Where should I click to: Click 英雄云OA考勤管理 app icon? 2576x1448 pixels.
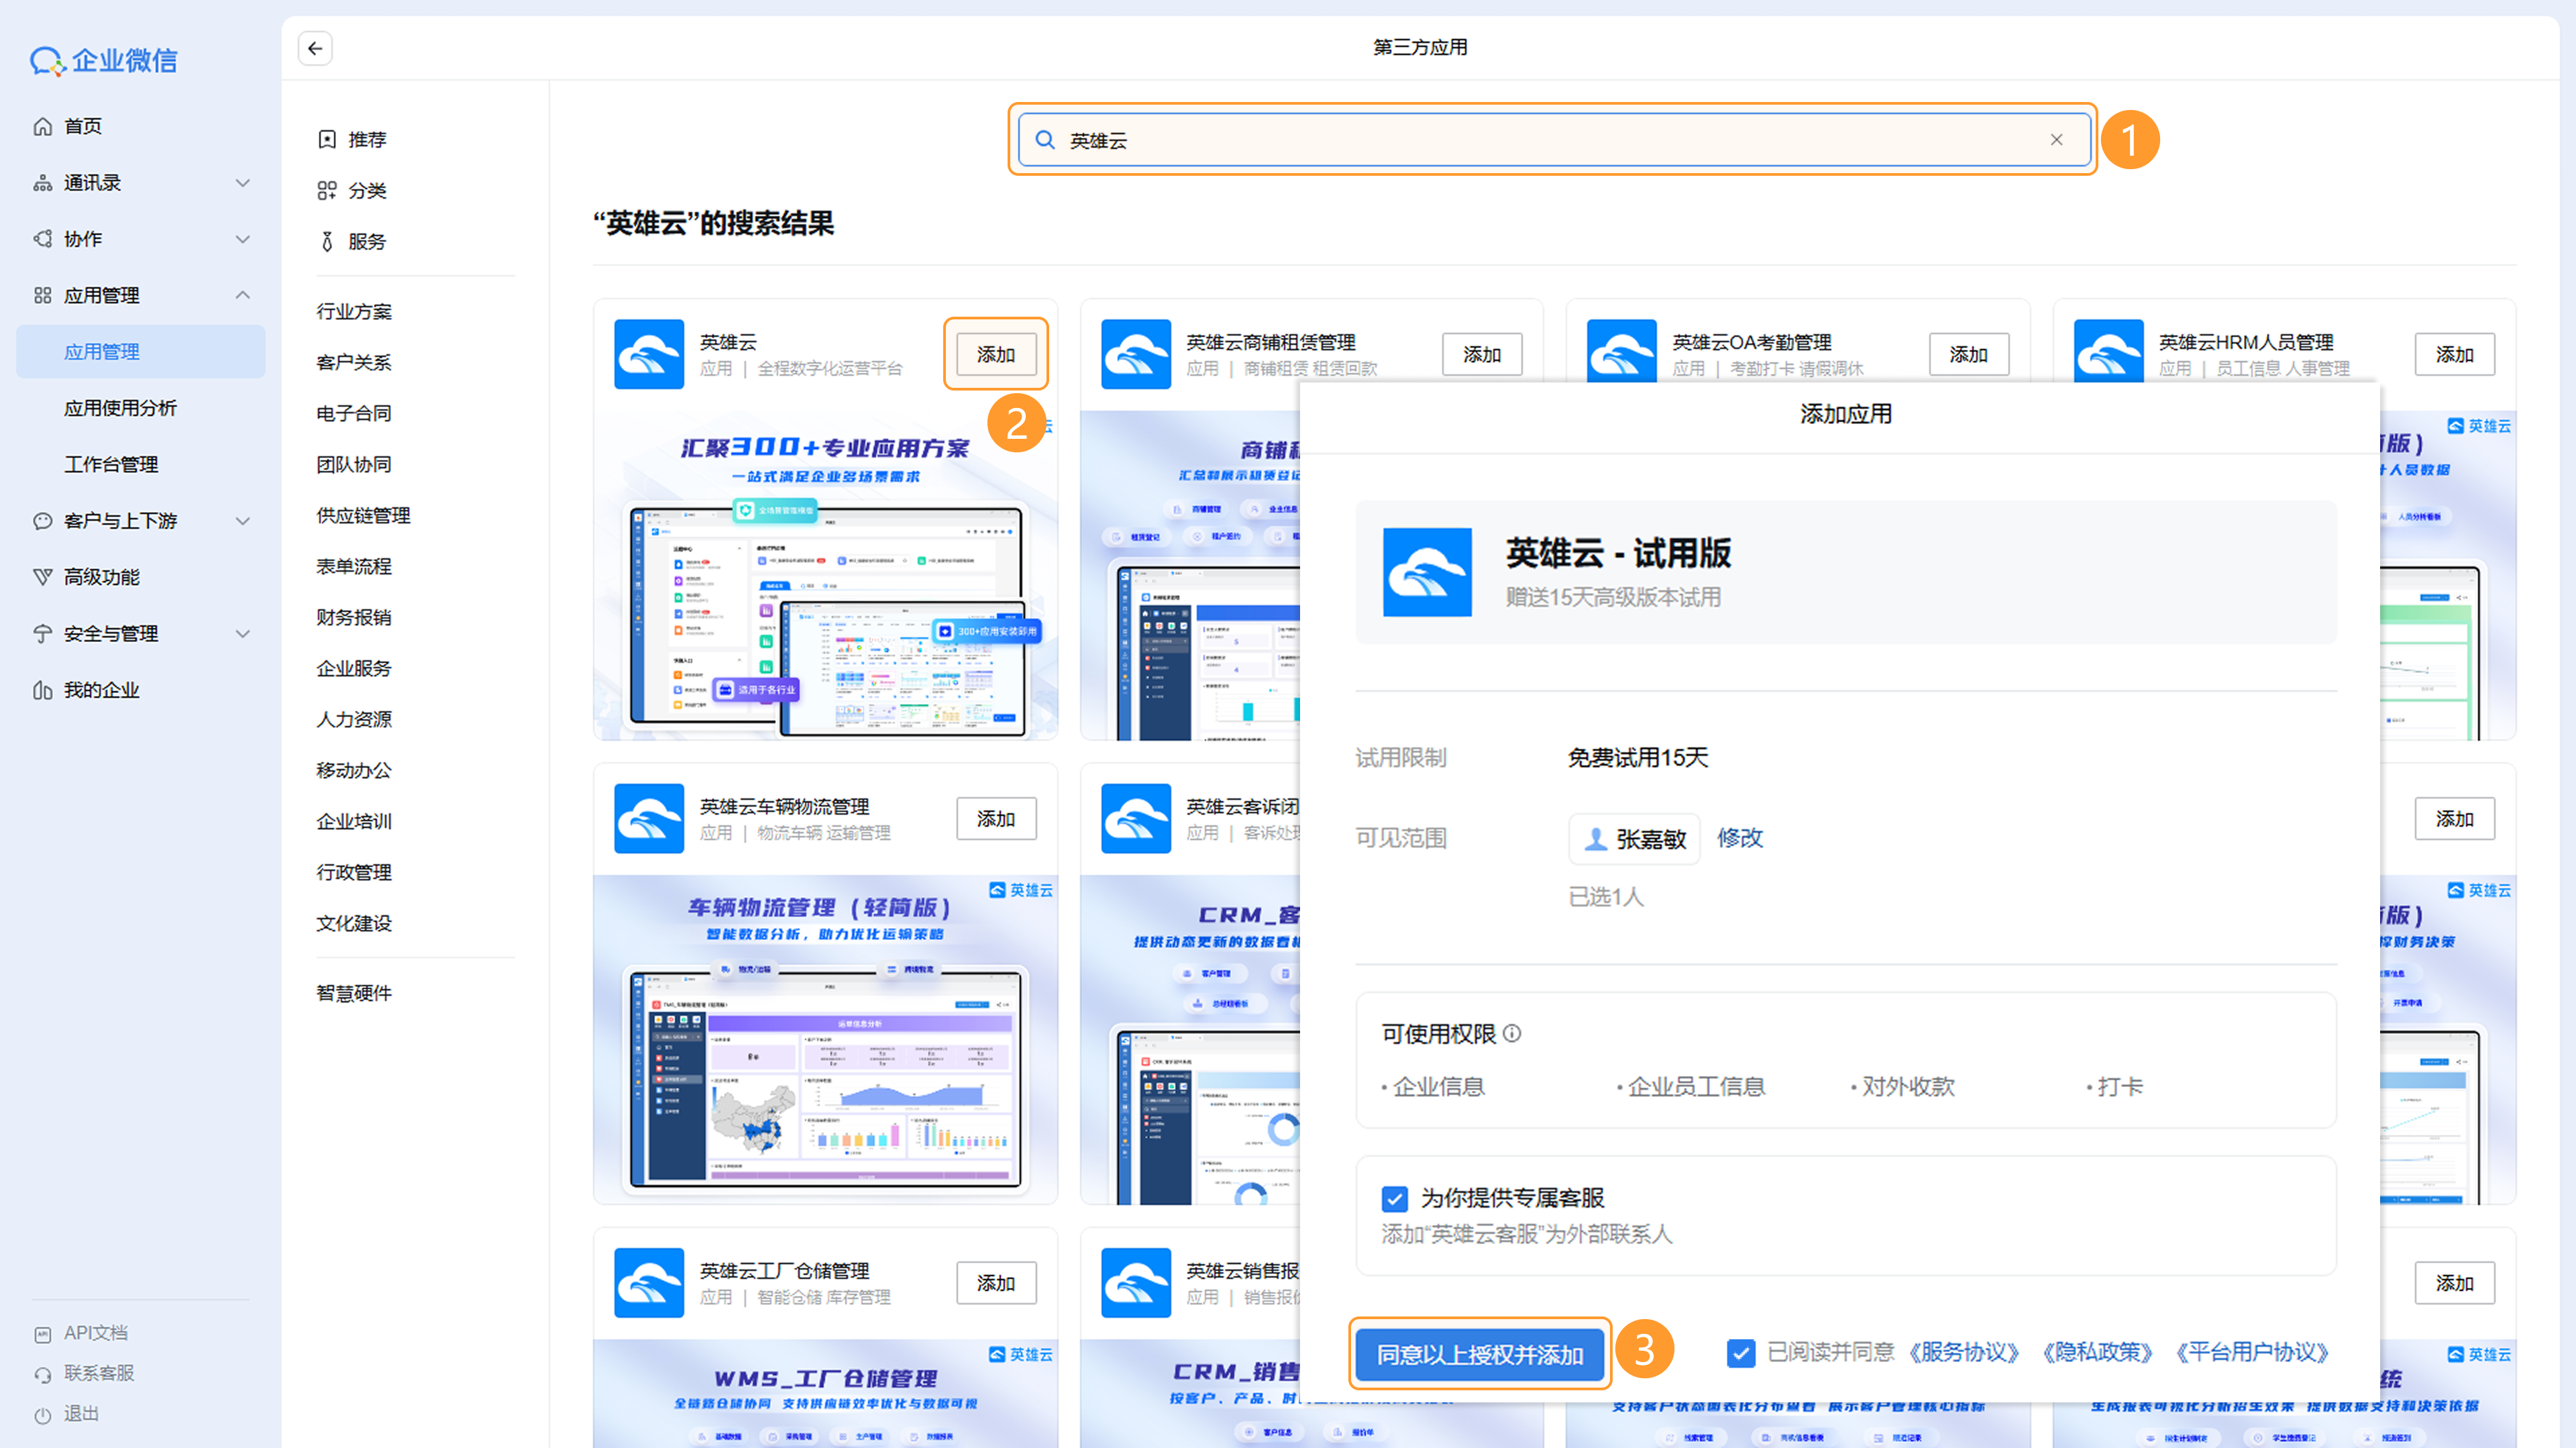click(x=1621, y=351)
